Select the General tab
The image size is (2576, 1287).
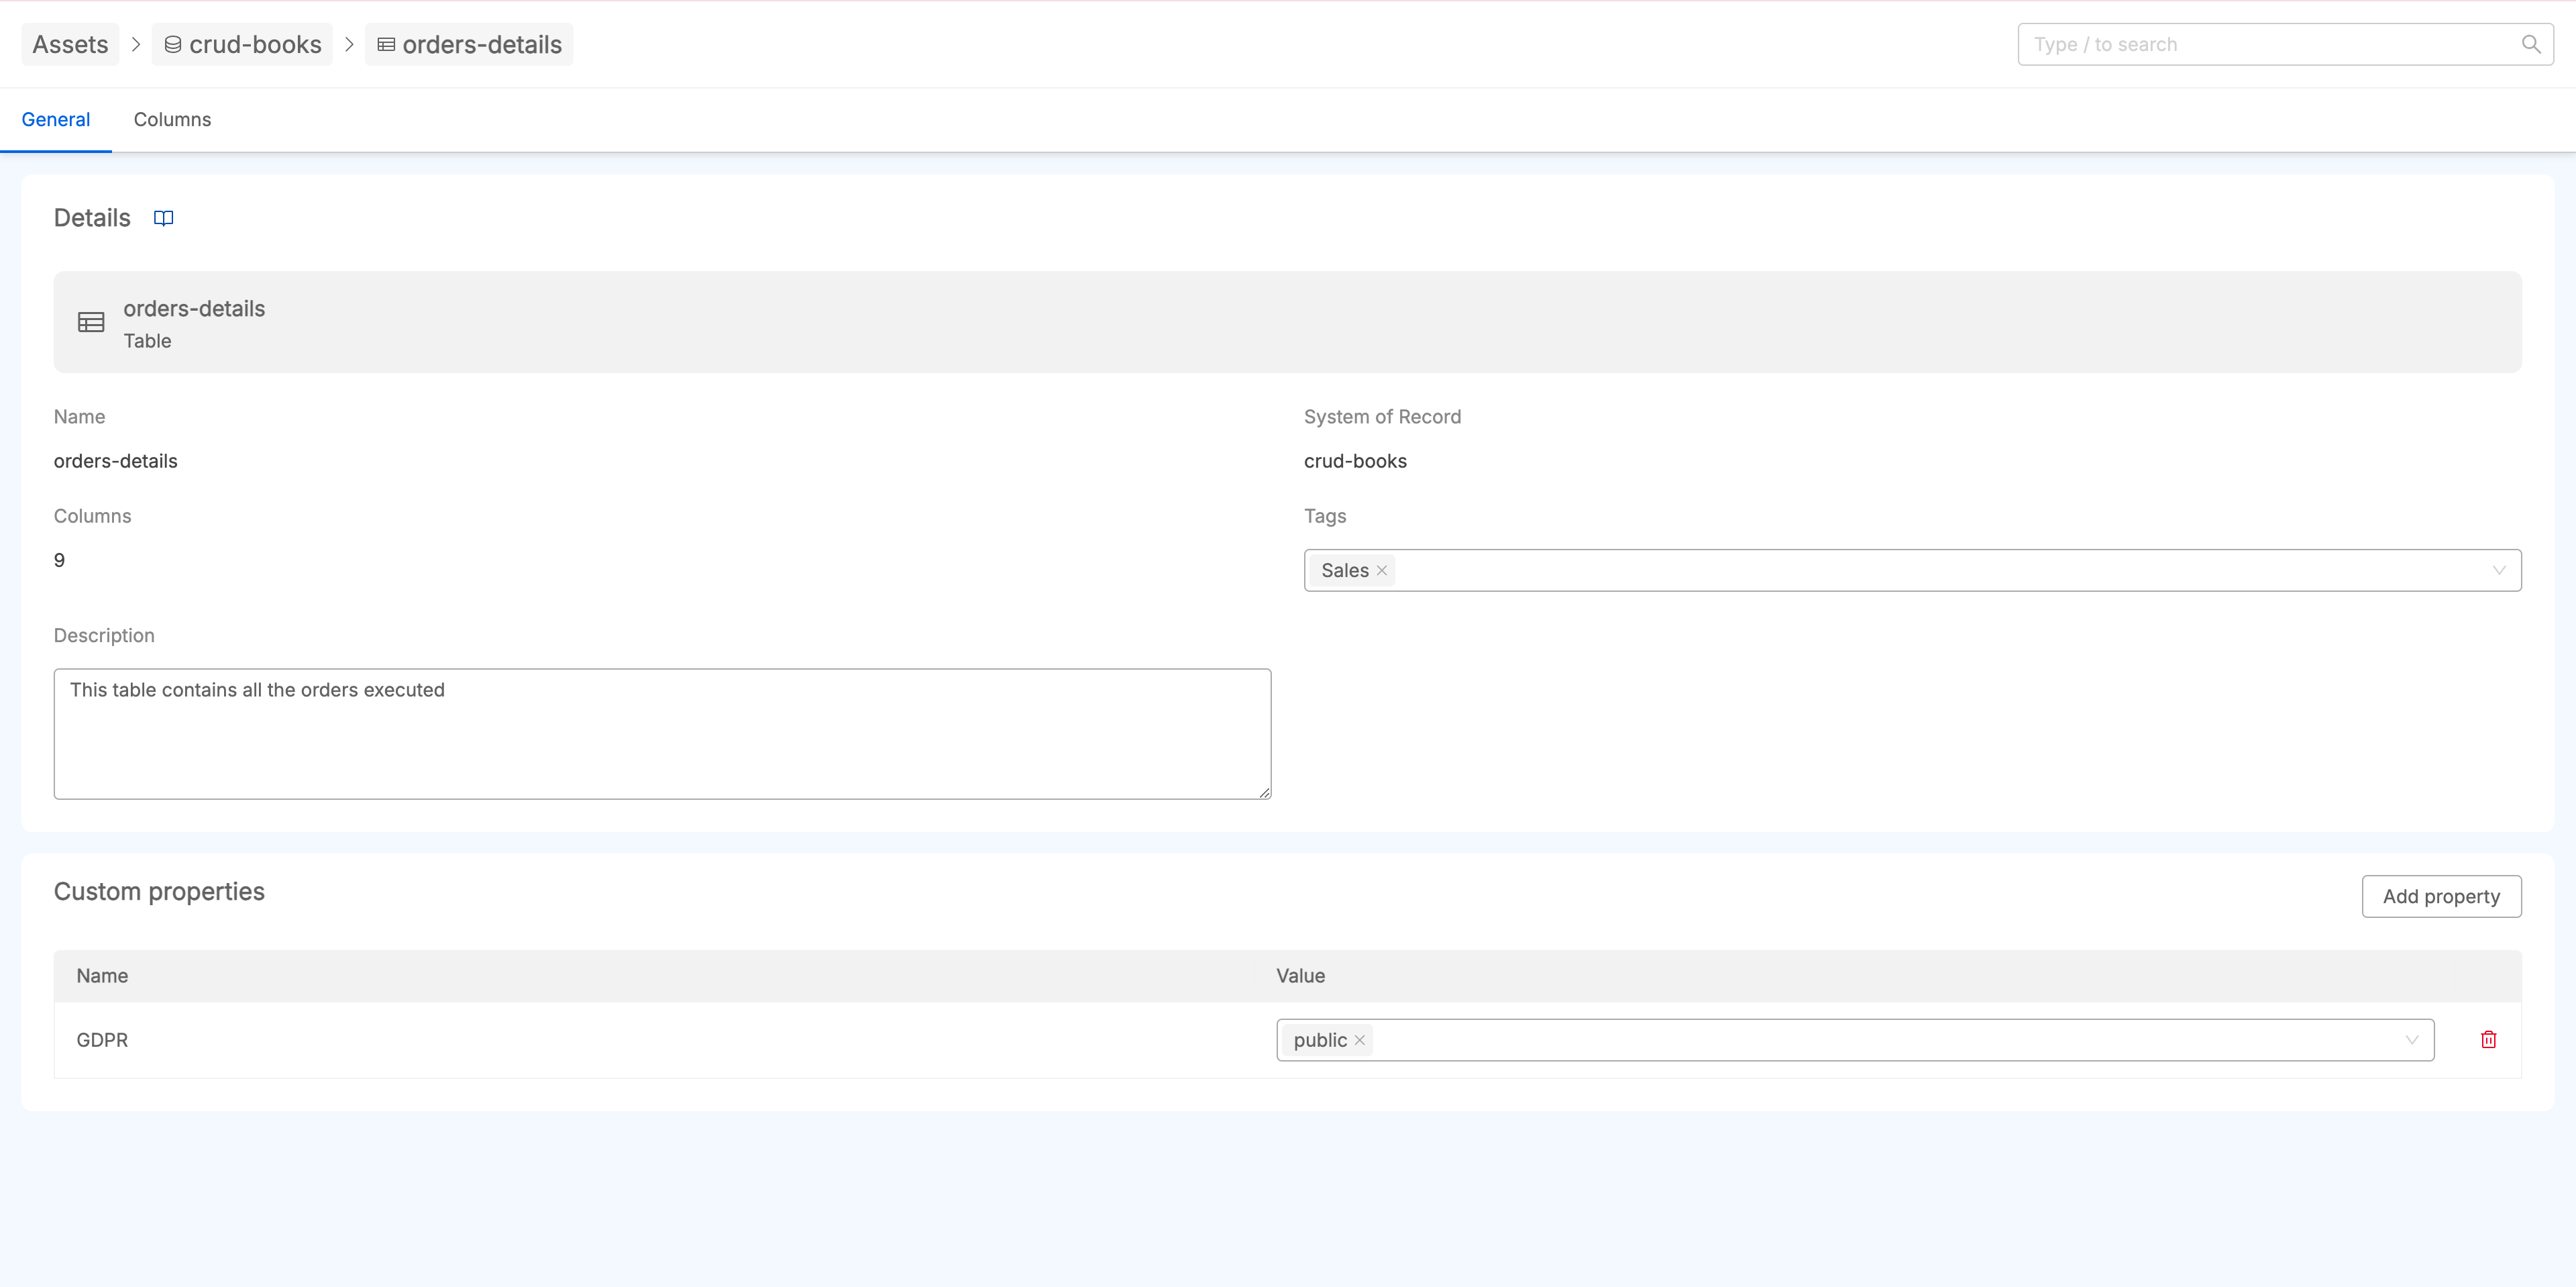[x=56, y=119]
